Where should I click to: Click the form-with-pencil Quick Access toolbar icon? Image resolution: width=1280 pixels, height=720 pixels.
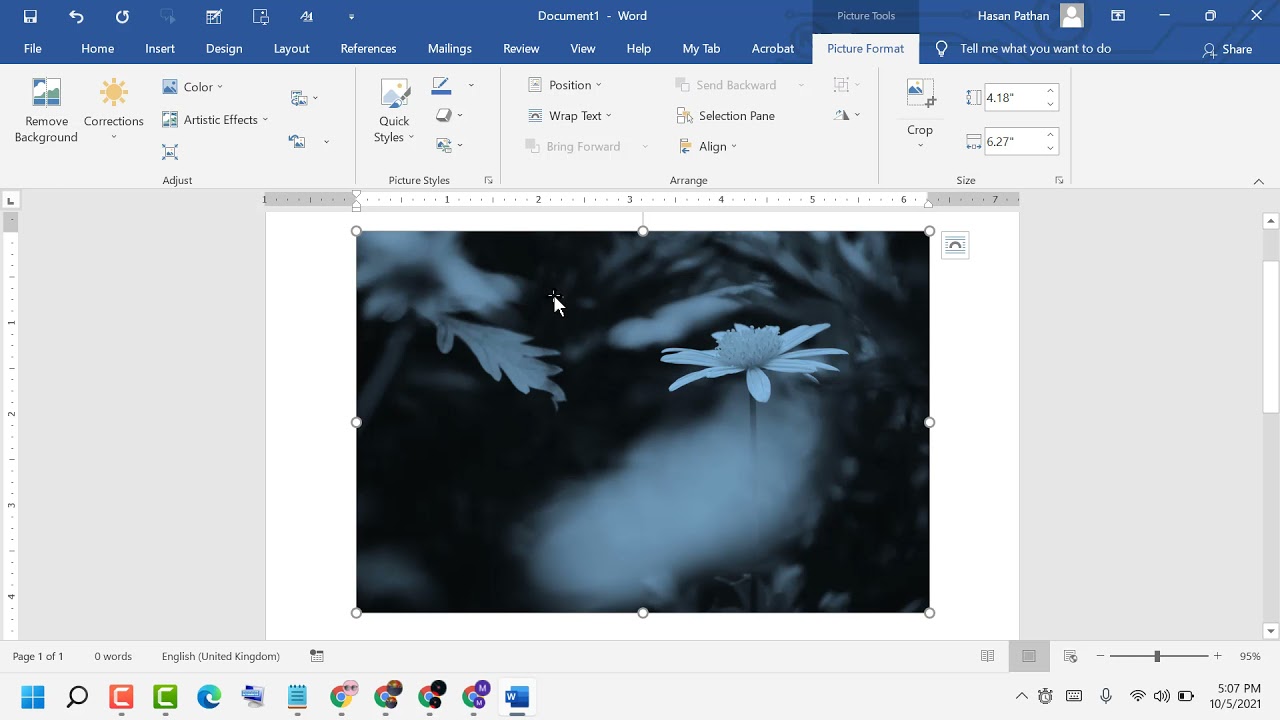214,16
